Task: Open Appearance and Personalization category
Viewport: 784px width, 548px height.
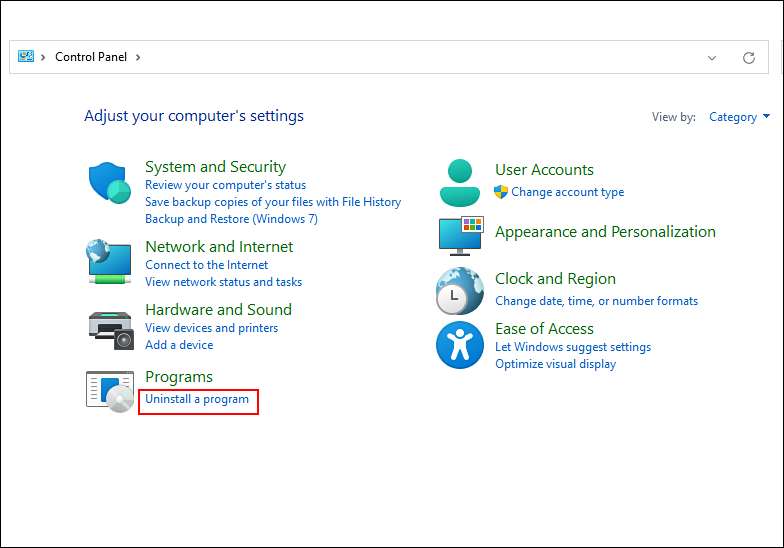Action: (x=605, y=232)
